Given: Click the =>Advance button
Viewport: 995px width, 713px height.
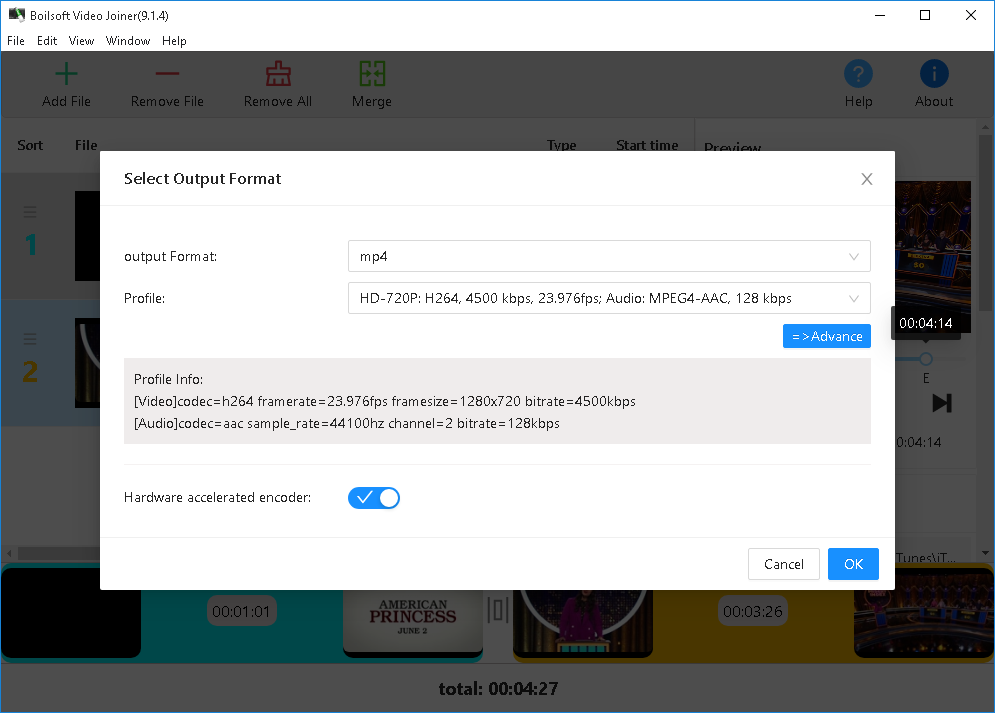Looking at the screenshot, I should (x=827, y=336).
